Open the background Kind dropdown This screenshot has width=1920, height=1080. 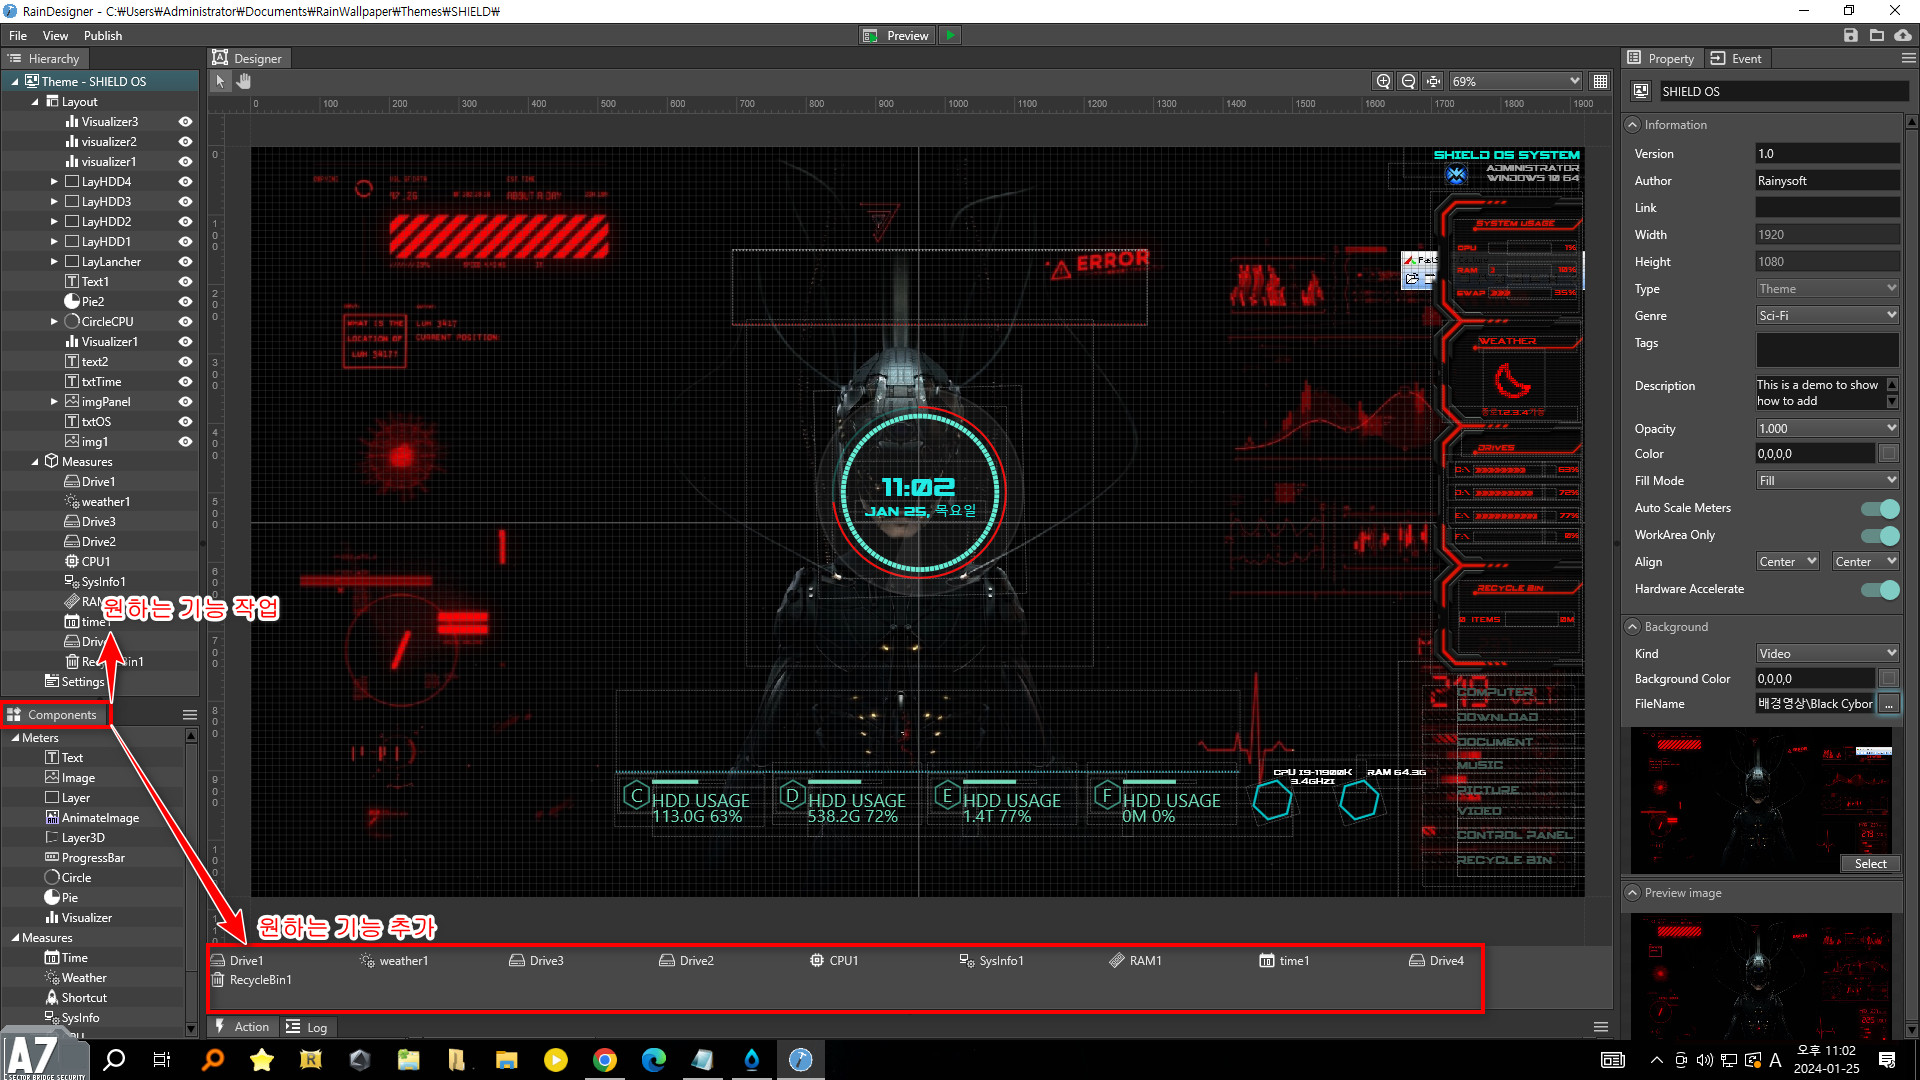point(1828,653)
